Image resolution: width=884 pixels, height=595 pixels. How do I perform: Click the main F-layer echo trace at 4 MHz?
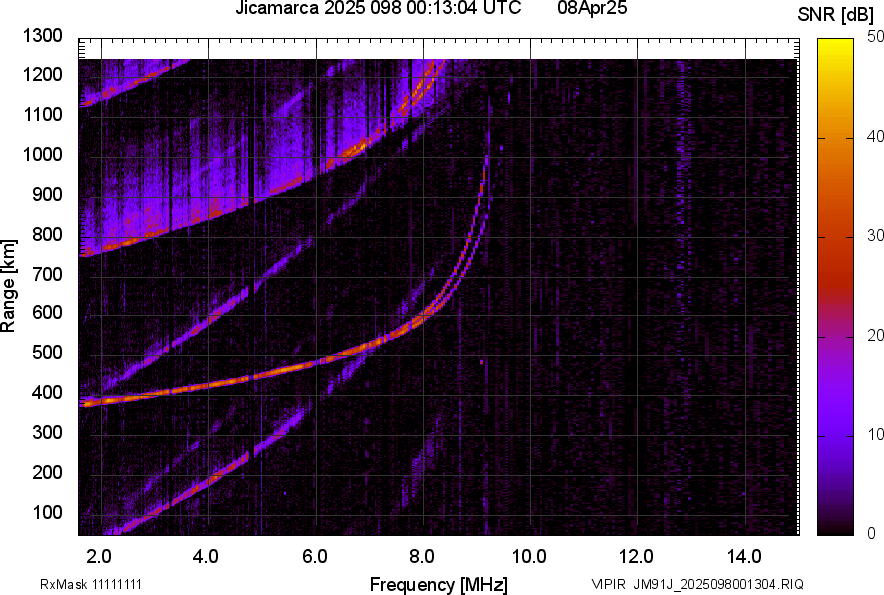pos(209,386)
